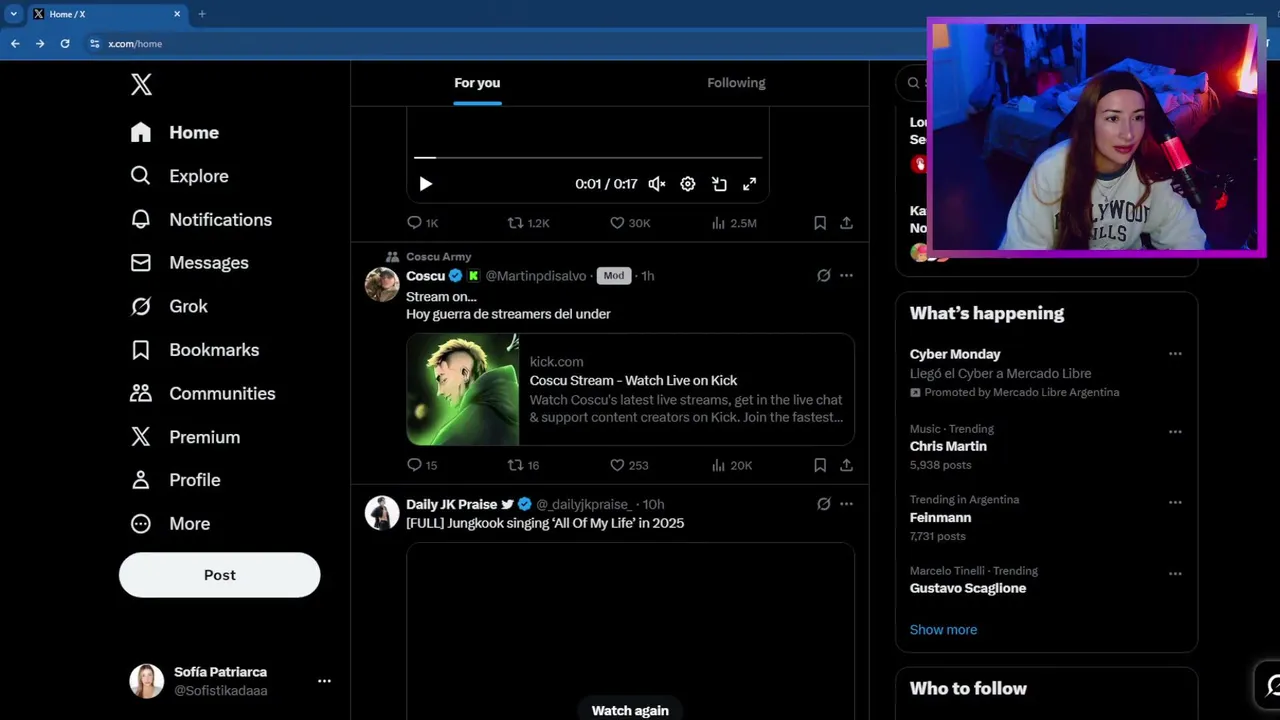Reply to Coscu's post with 15 replies
The height and width of the screenshot is (720, 1280).
pos(422,465)
